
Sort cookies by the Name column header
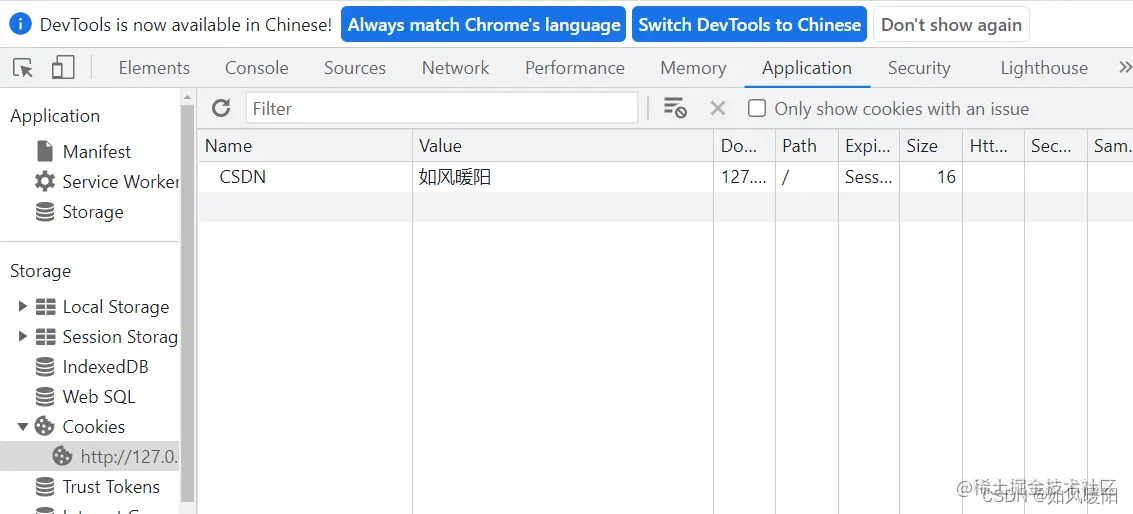click(x=306, y=145)
